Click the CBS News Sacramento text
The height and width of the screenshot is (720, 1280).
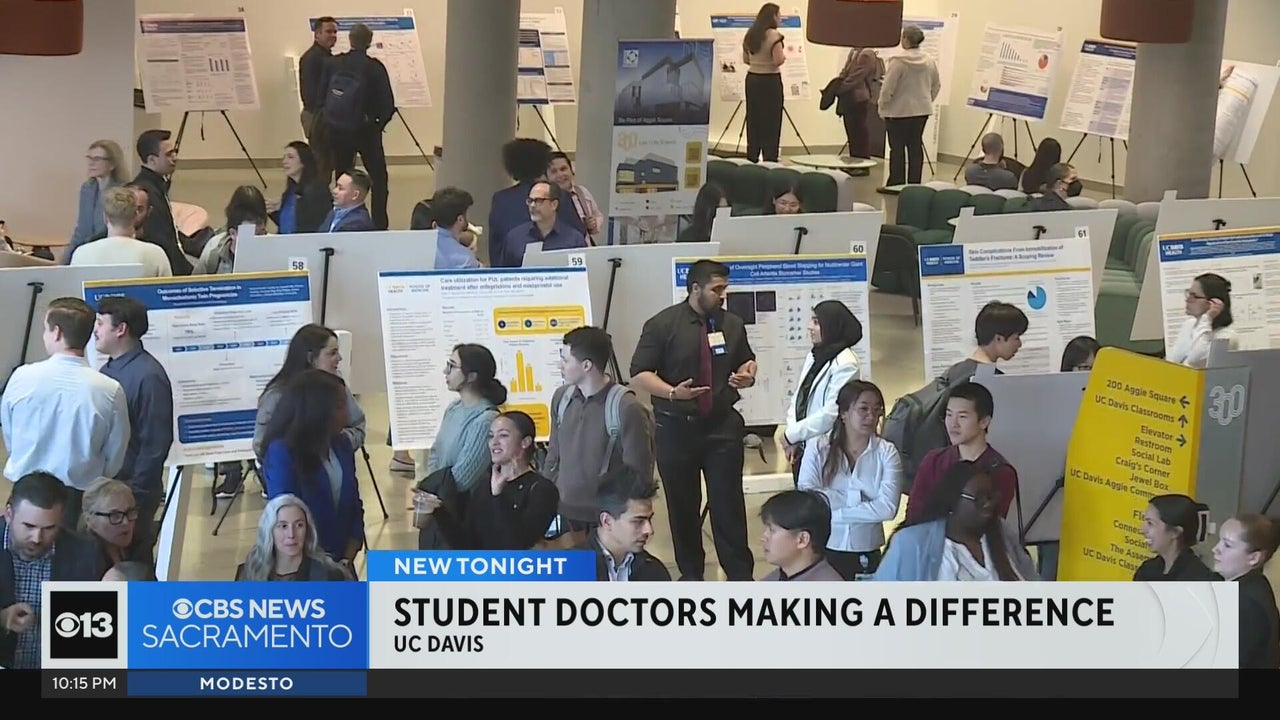[247, 623]
